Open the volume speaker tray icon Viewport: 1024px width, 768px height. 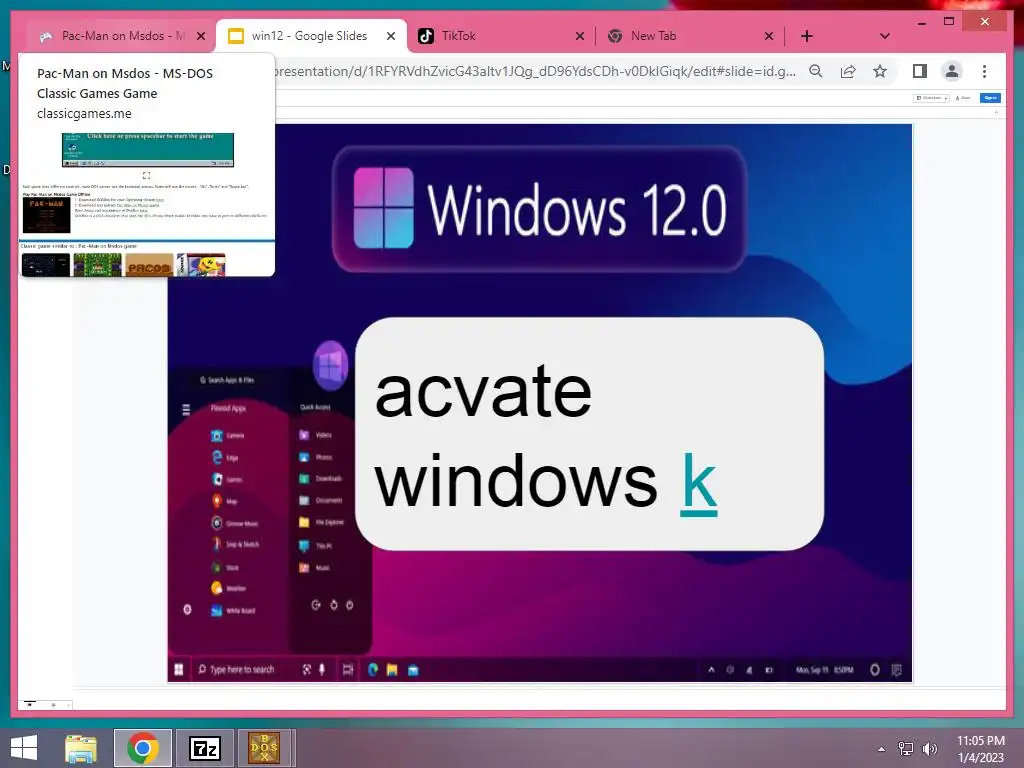[929, 749]
